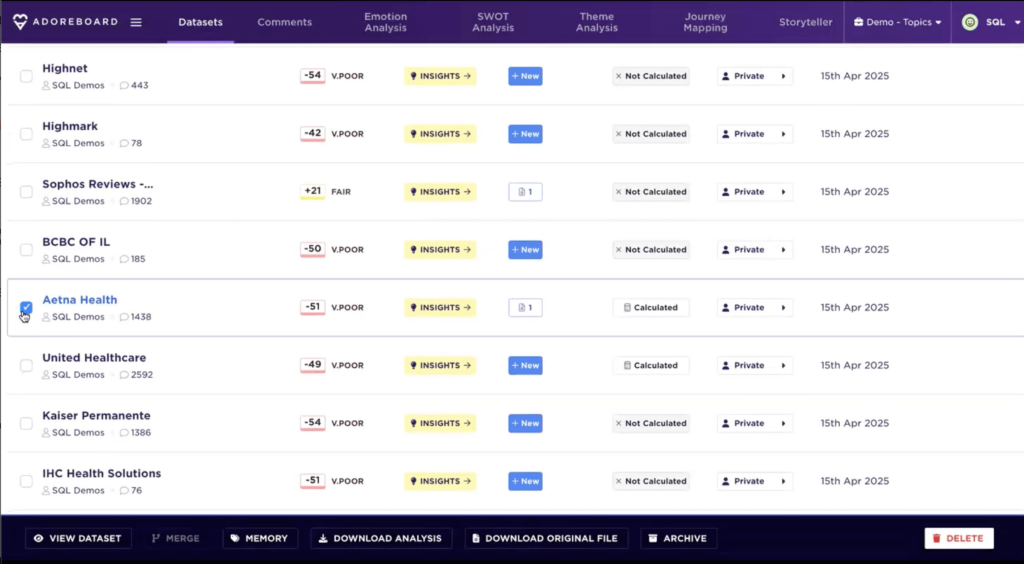Click the View Dataset button
Image resolution: width=1024 pixels, height=564 pixels.
[78, 539]
